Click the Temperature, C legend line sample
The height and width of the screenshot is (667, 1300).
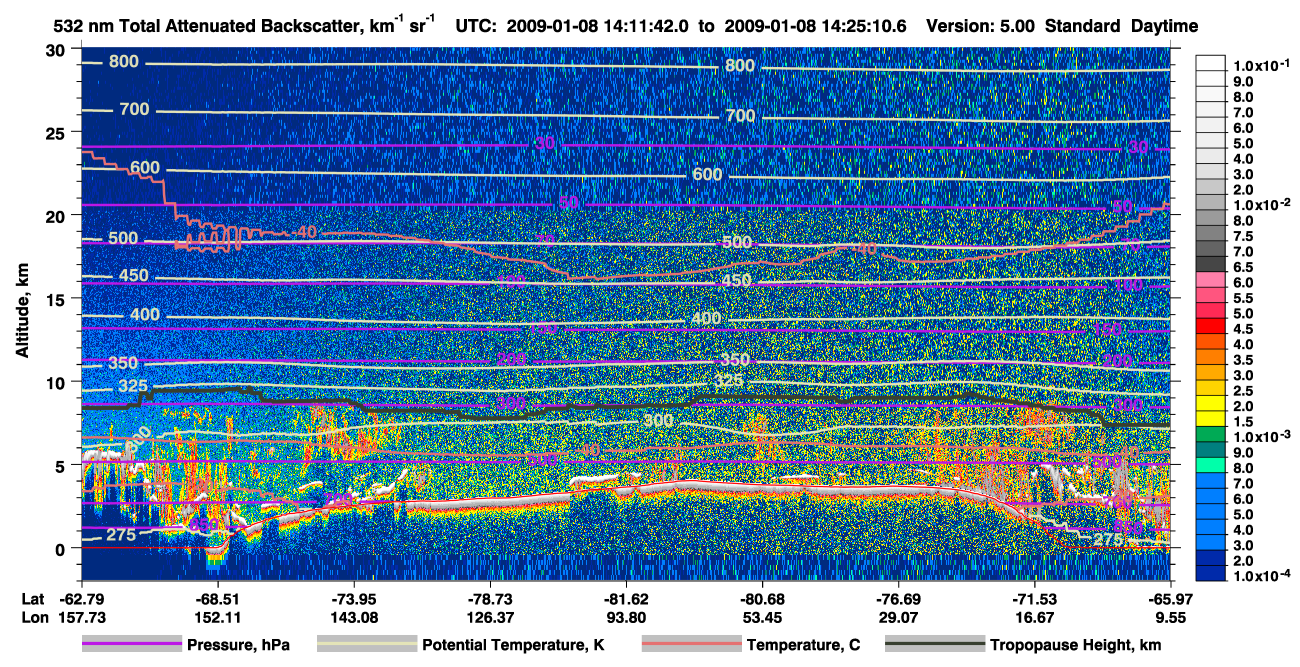click(690, 645)
